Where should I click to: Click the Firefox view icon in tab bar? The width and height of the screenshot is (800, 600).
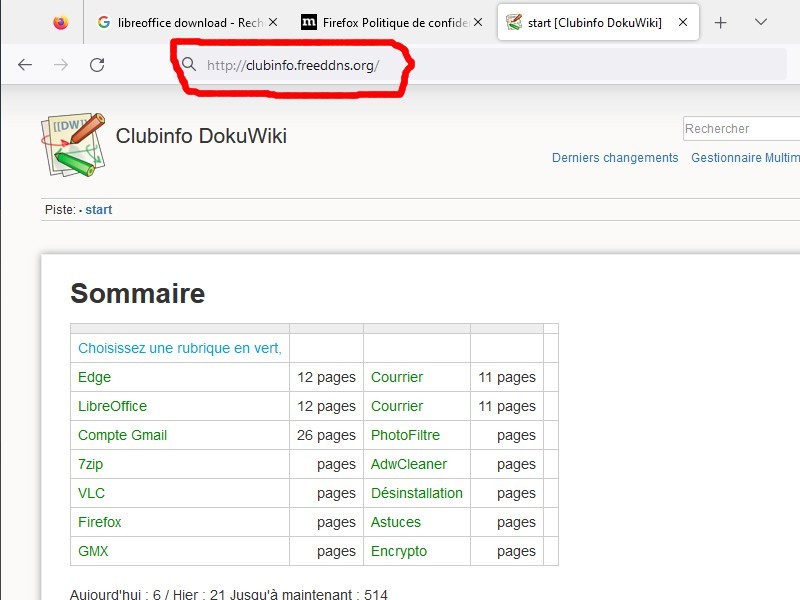click(61, 23)
